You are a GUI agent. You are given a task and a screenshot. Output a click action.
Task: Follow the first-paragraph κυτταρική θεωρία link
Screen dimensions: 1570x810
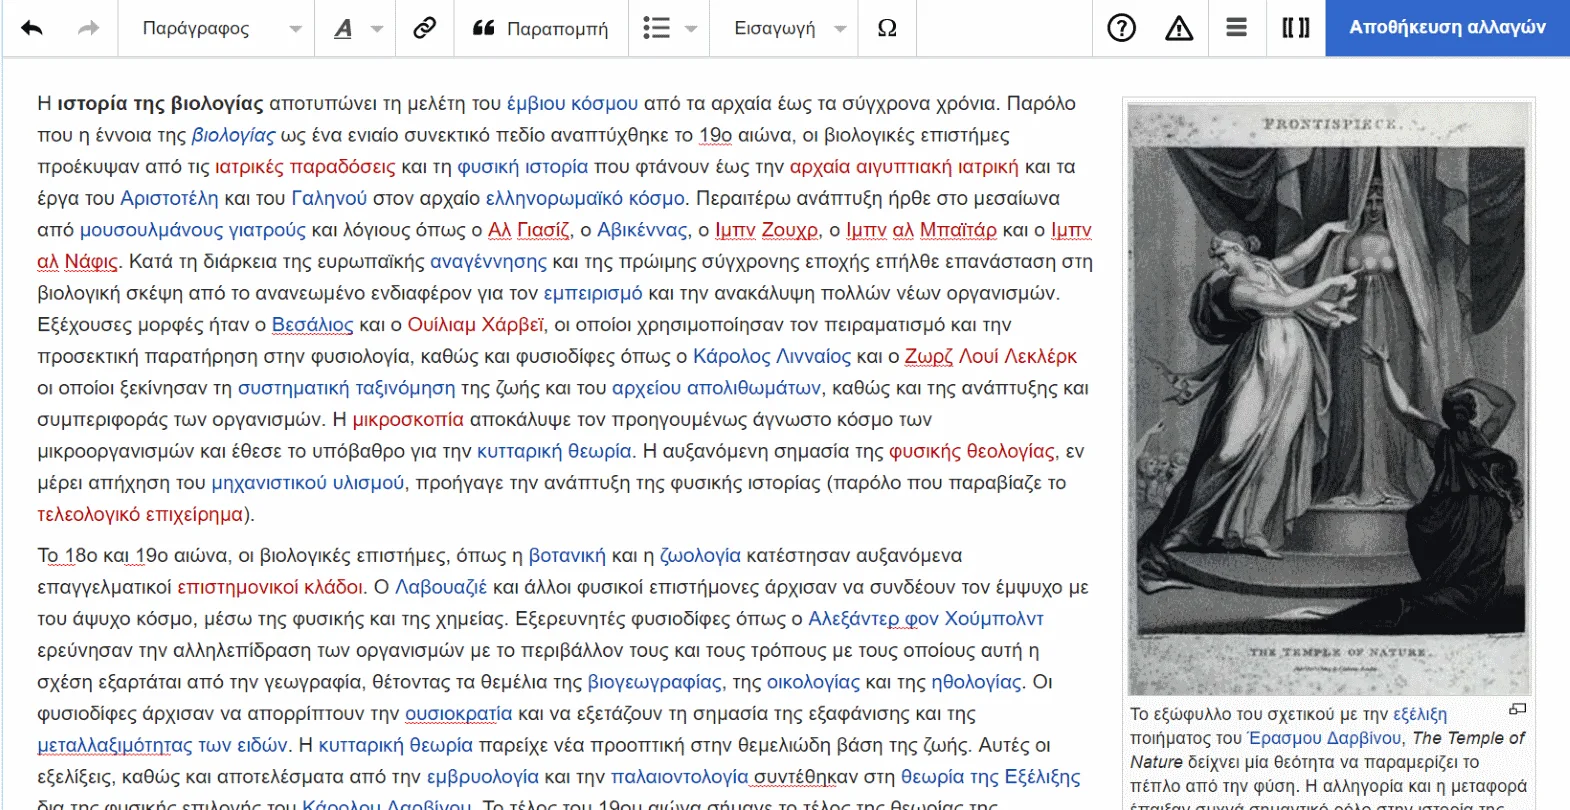[x=554, y=452]
